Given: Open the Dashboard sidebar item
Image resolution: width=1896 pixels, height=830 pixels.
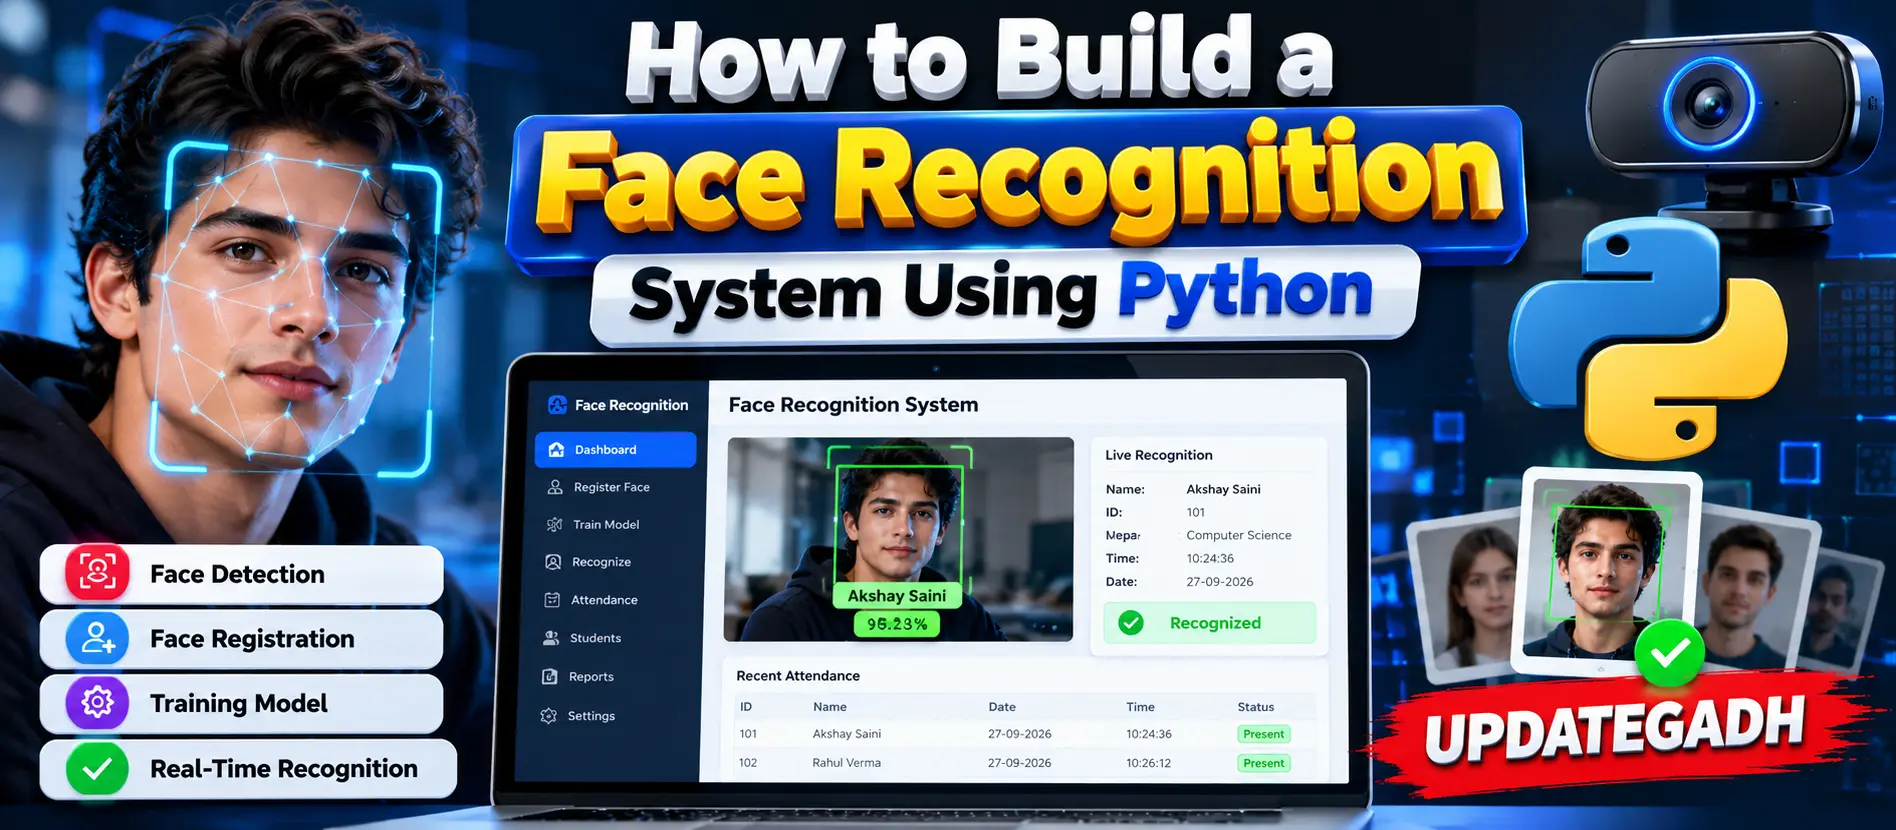Looking at the screenshot, I should pos(615,450).
